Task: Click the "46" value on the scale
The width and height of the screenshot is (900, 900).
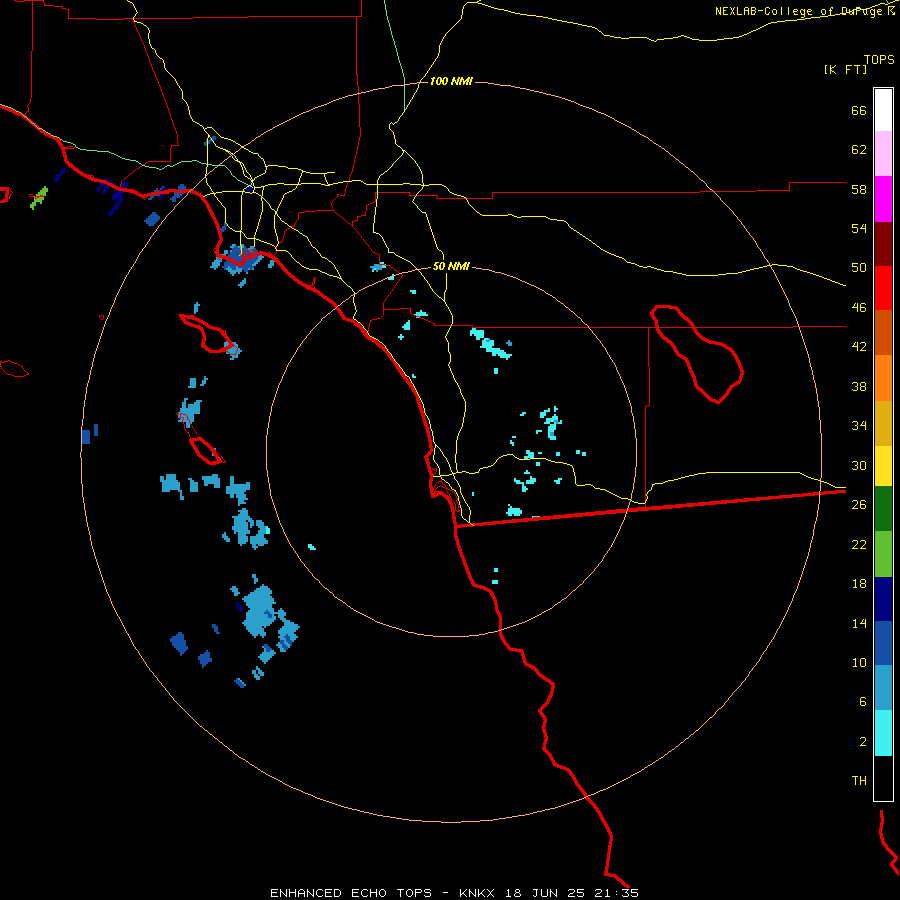Action: pos(859,308)
